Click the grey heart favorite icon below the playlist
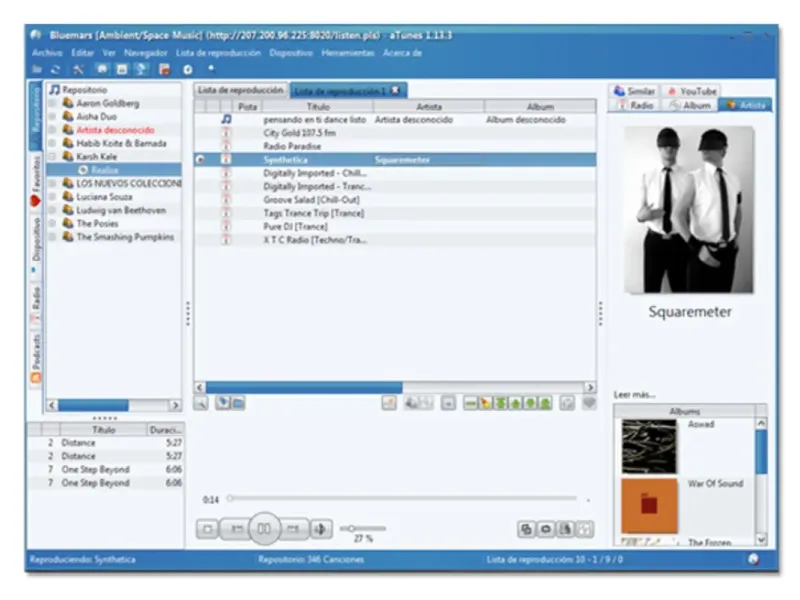The height and width of the screenshot is (600, 800). [589, 403]
